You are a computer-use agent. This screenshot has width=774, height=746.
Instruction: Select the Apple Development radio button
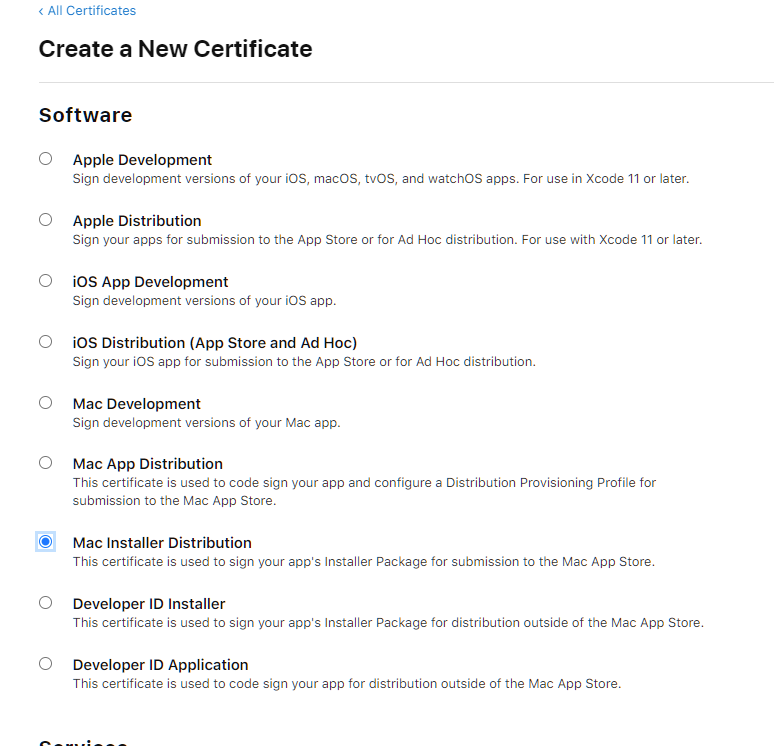46,158
